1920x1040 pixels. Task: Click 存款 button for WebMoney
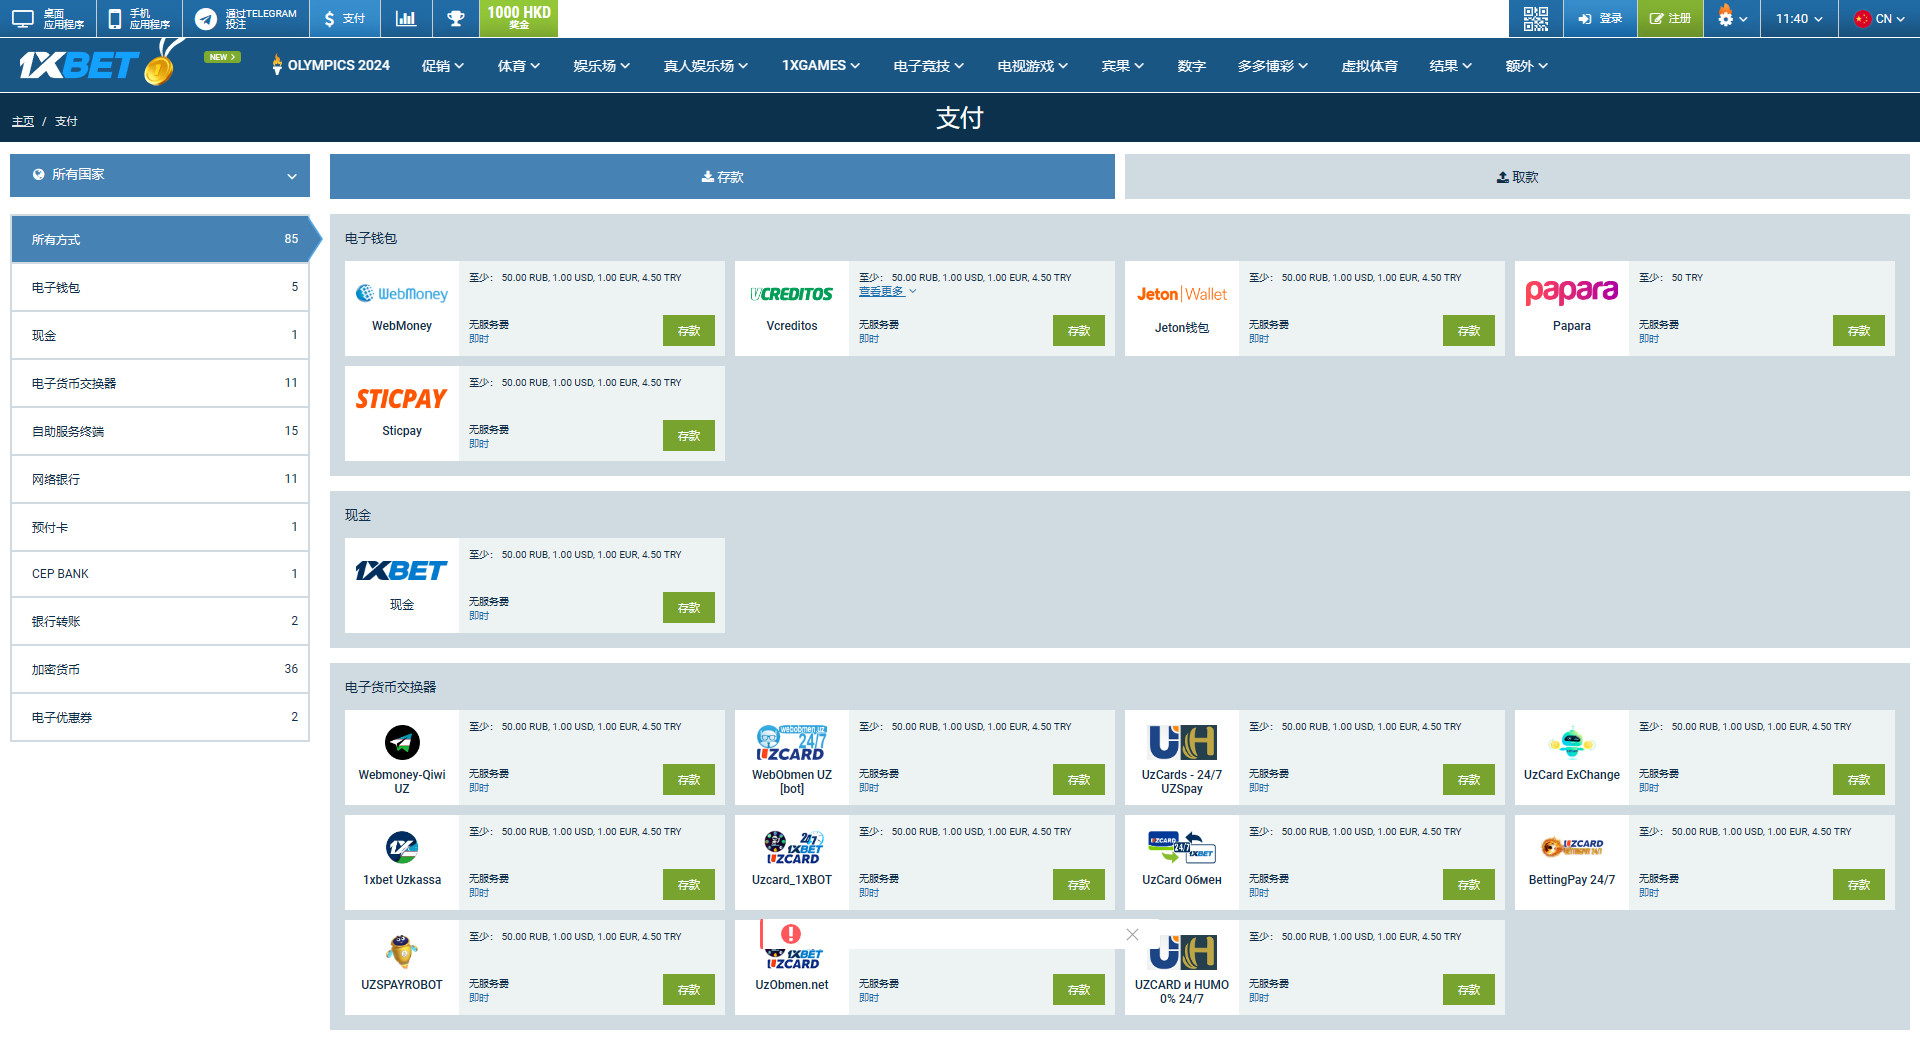pyautogui.click(x=689, y=331)
